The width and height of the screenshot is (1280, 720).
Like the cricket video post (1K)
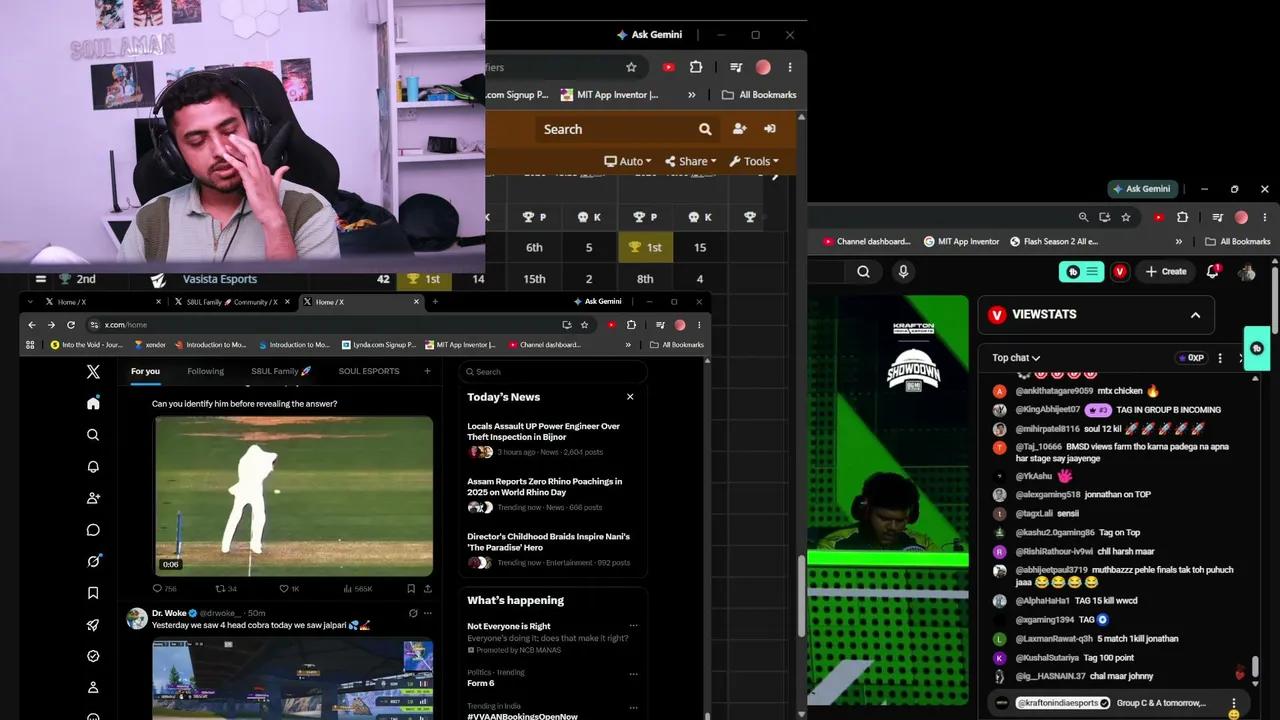pyautogui.click(x=289, y=589)
